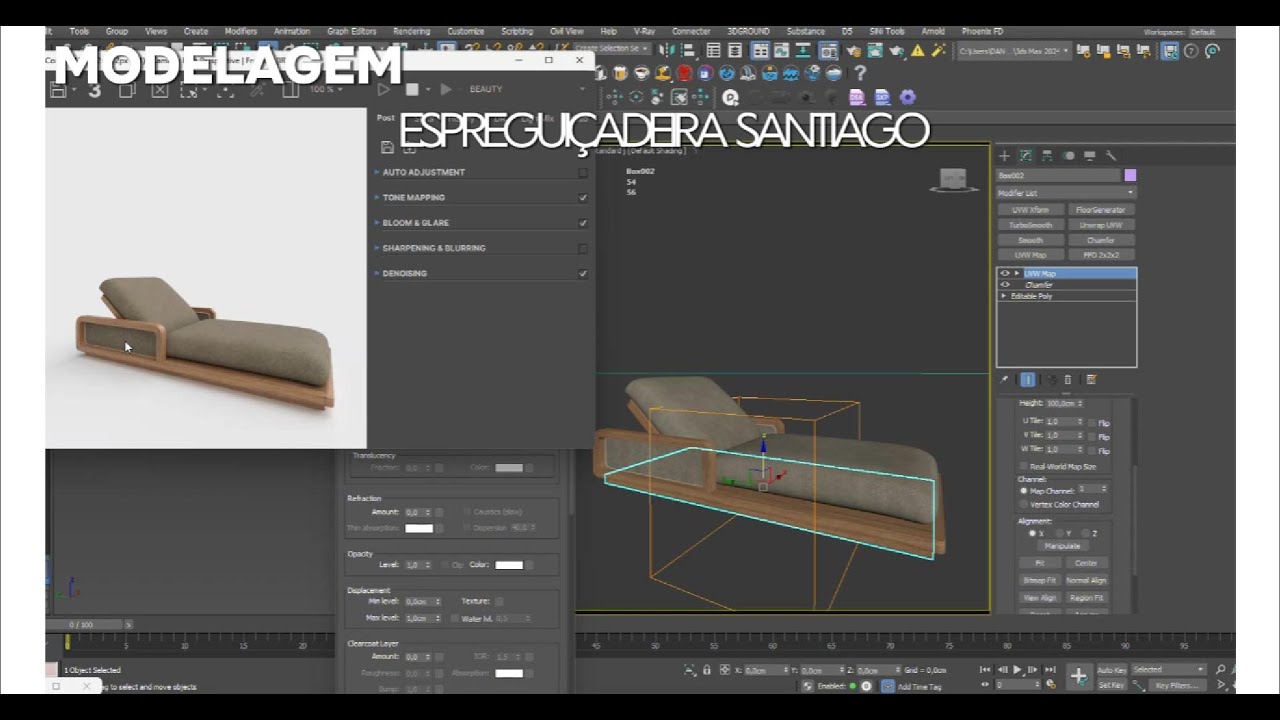Screen dimensions: 1280x720
Task: Click the Manipulate alignment button
Action: pos(1062,546)
